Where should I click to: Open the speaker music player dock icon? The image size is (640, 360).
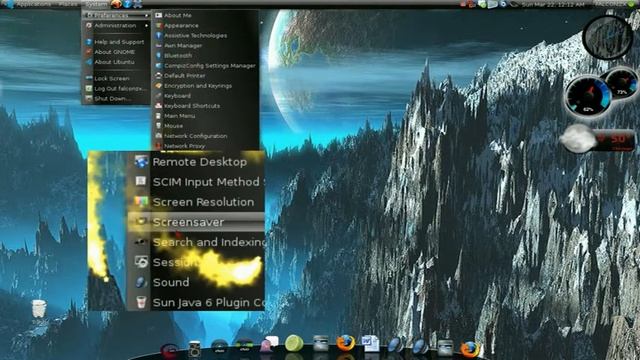(x=194, y=349)
